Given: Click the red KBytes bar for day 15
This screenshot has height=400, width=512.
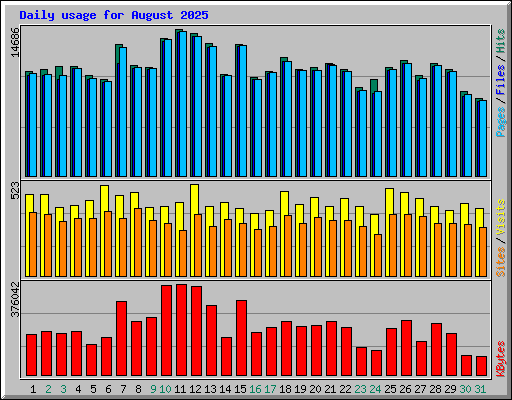Looking at the screenshot, I should pyautogui.click(x=242, y=338).
